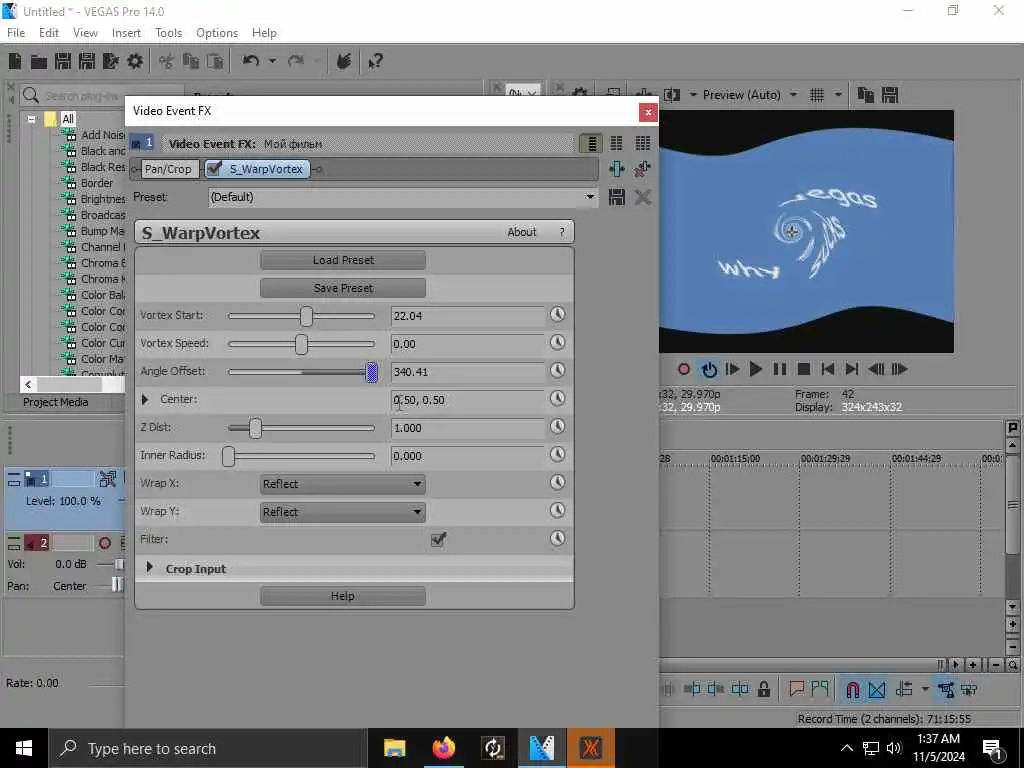This screenshot has height=768, width=1024.
Task: Open the Preview (Auto) quality dropdown
Action: pos(793,95)
